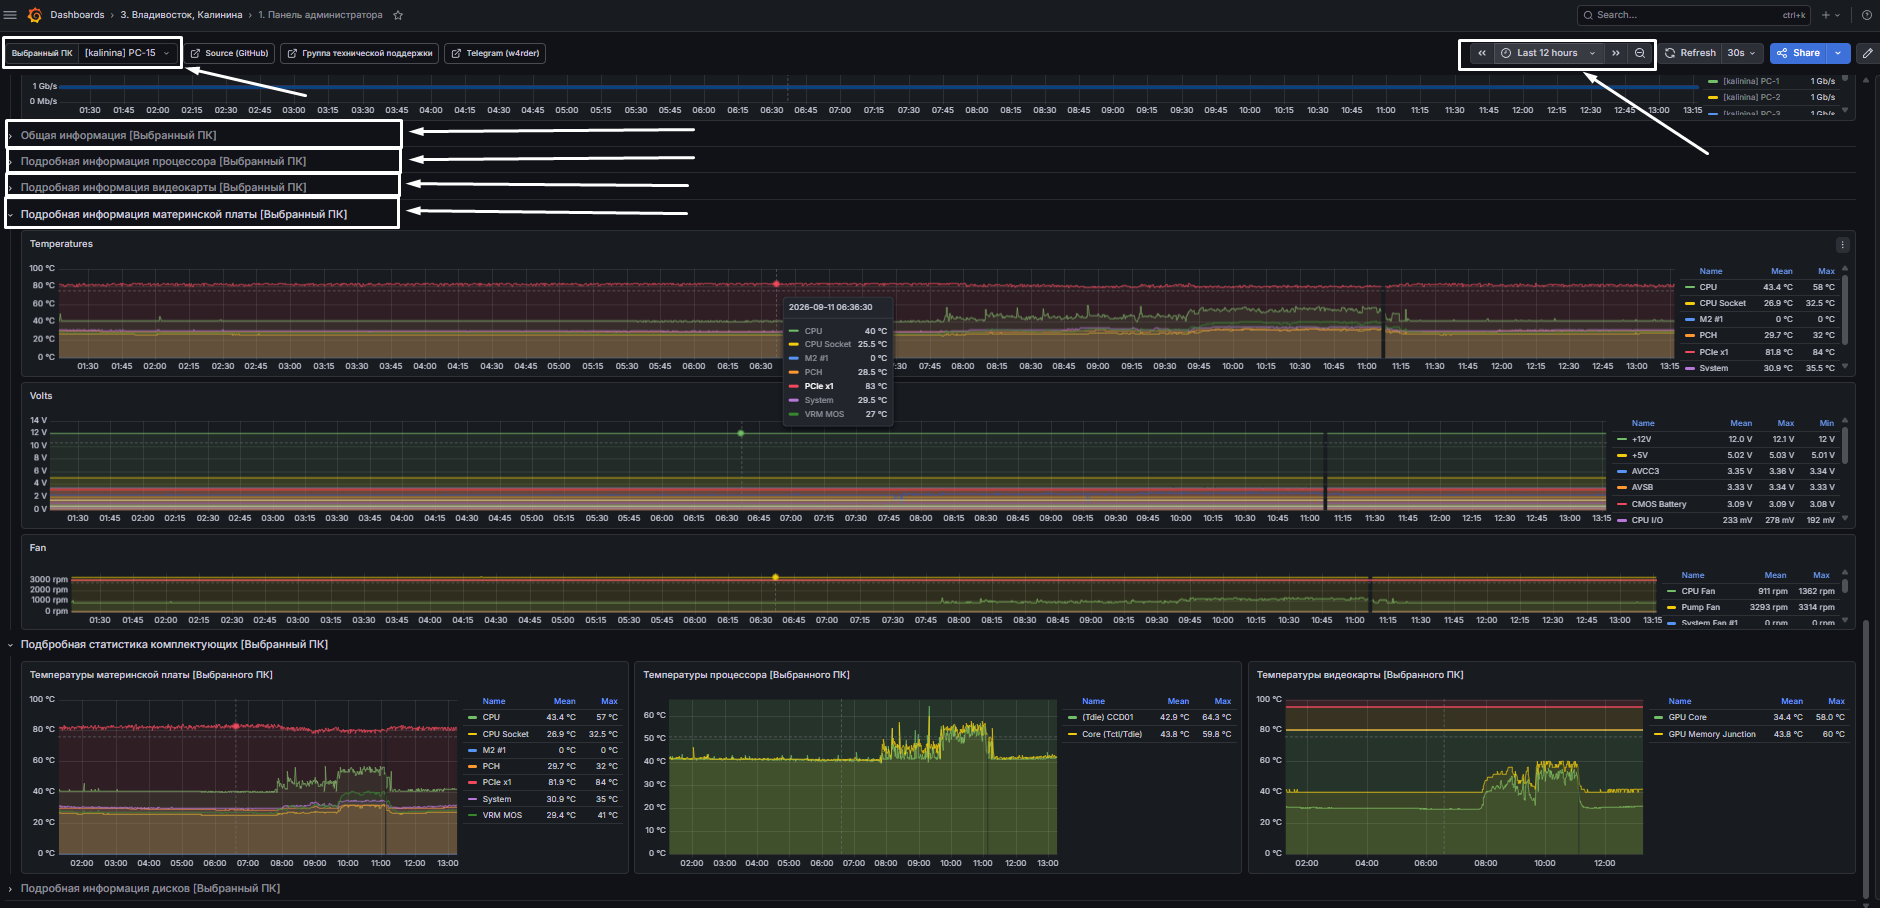The height and width of the screenshot is (908, 1880).
Task: Open the Выбранный ПК [kalinina] PC-15 dropdown
Action: click(x=128, y=53)
